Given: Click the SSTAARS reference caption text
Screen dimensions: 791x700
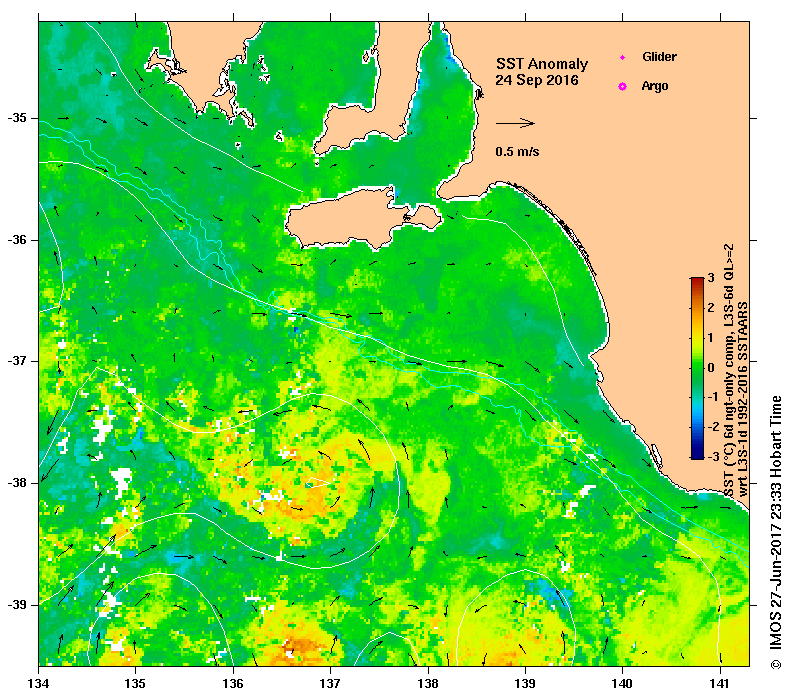Looking at the screenshot, I should click(743, 399).
